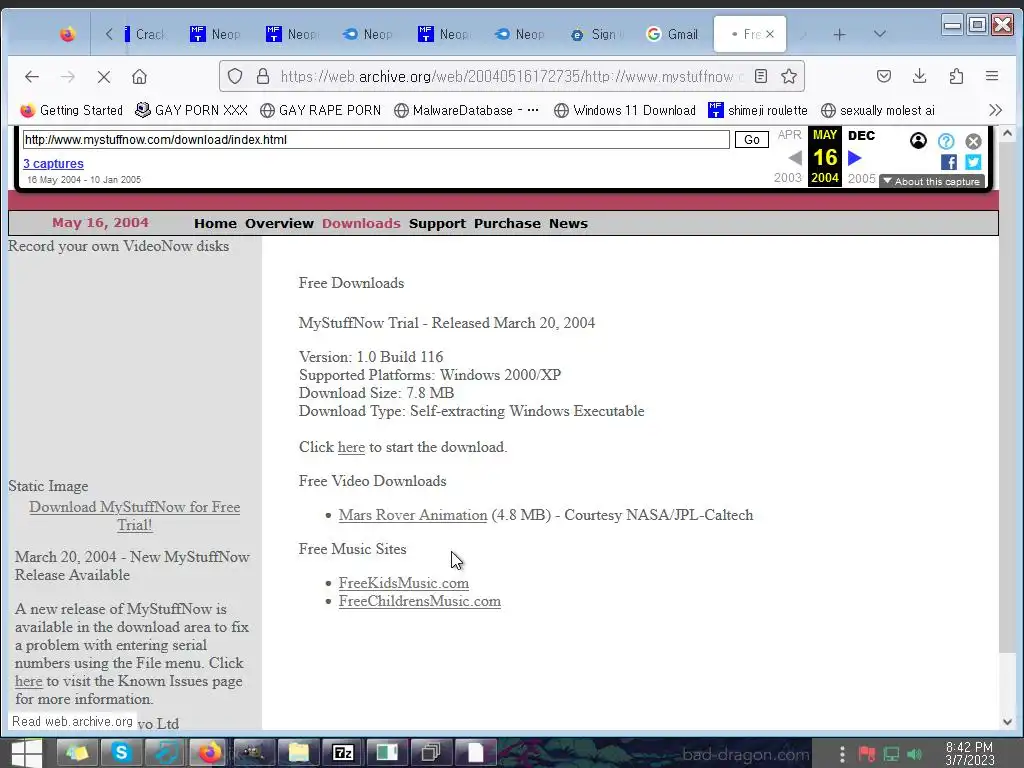
Task: Open the Purchase nav item
Action: [507, 223]
